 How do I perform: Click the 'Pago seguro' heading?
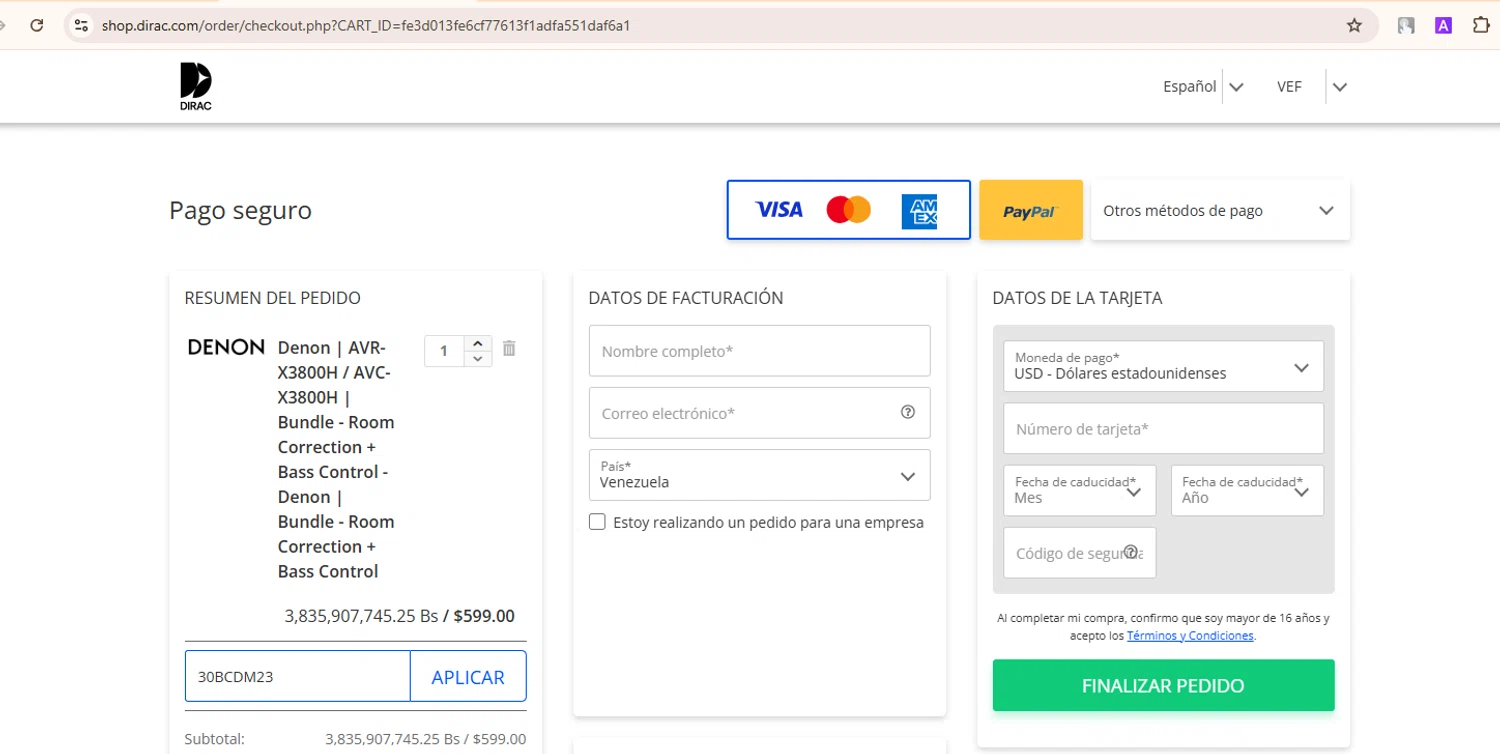[x=241, y=211]
